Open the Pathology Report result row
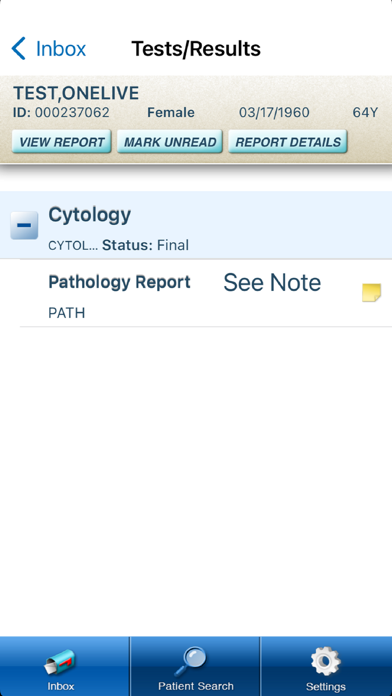The height and width of the screenshot is (696, 392). coord(206,293)
